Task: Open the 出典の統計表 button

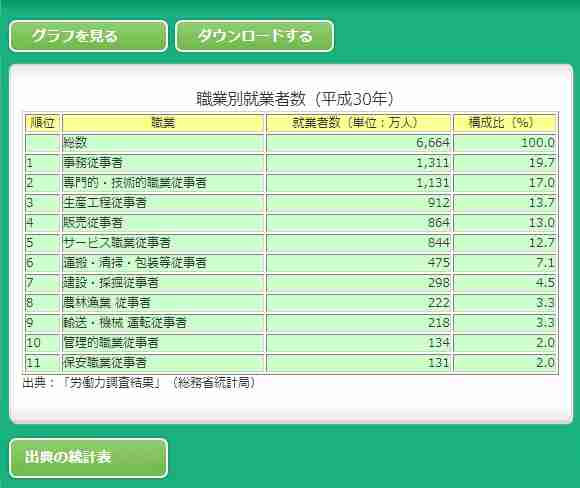Action: coord(88,458)
